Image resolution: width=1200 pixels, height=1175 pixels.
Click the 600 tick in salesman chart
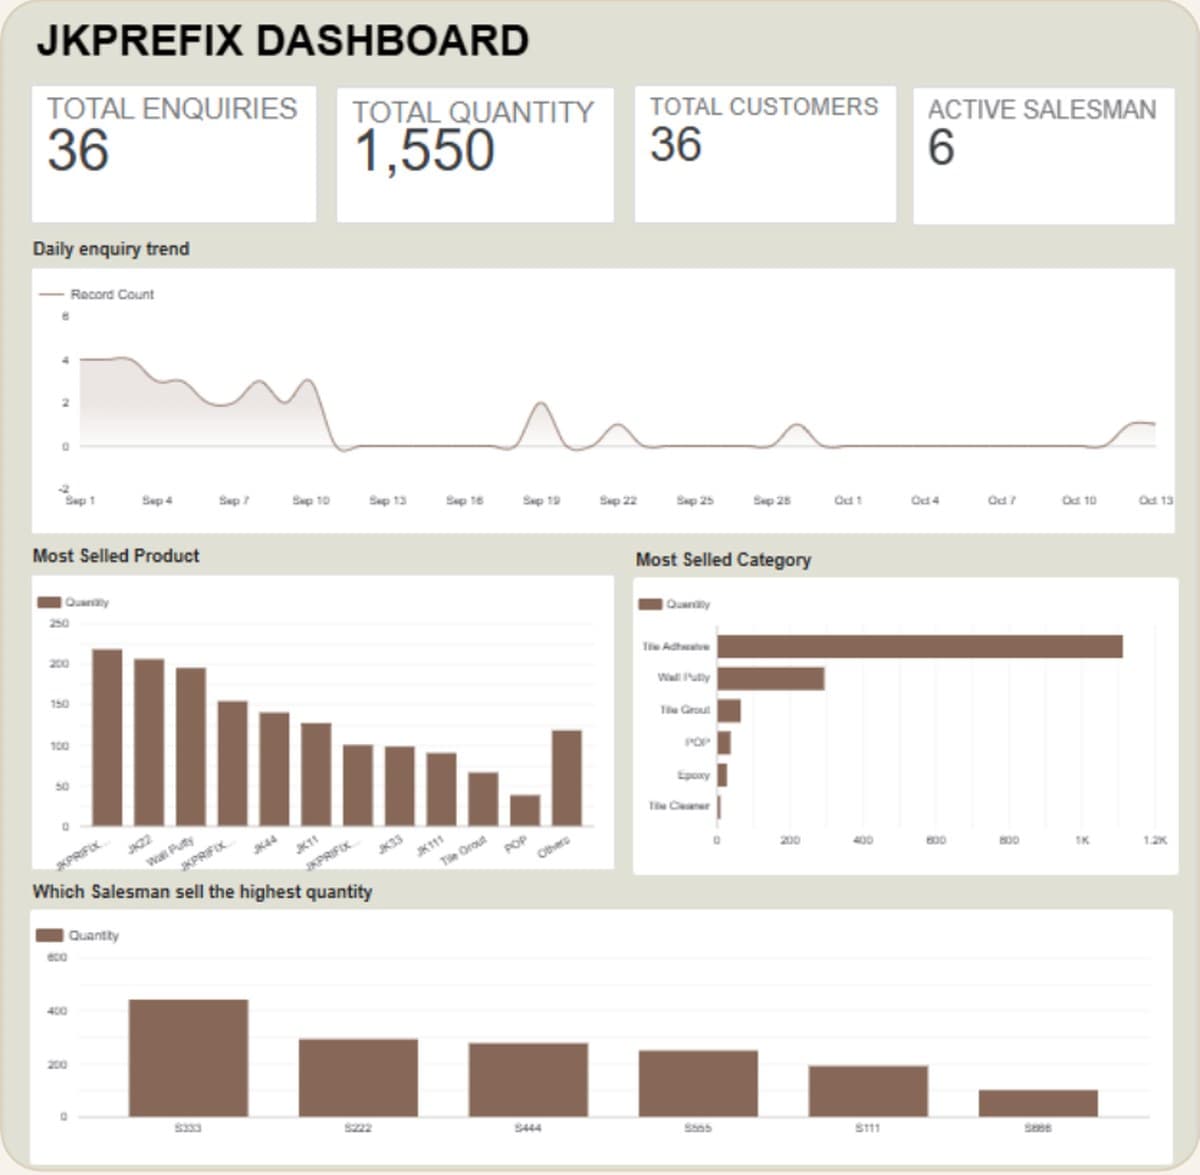tap(57, 958)
